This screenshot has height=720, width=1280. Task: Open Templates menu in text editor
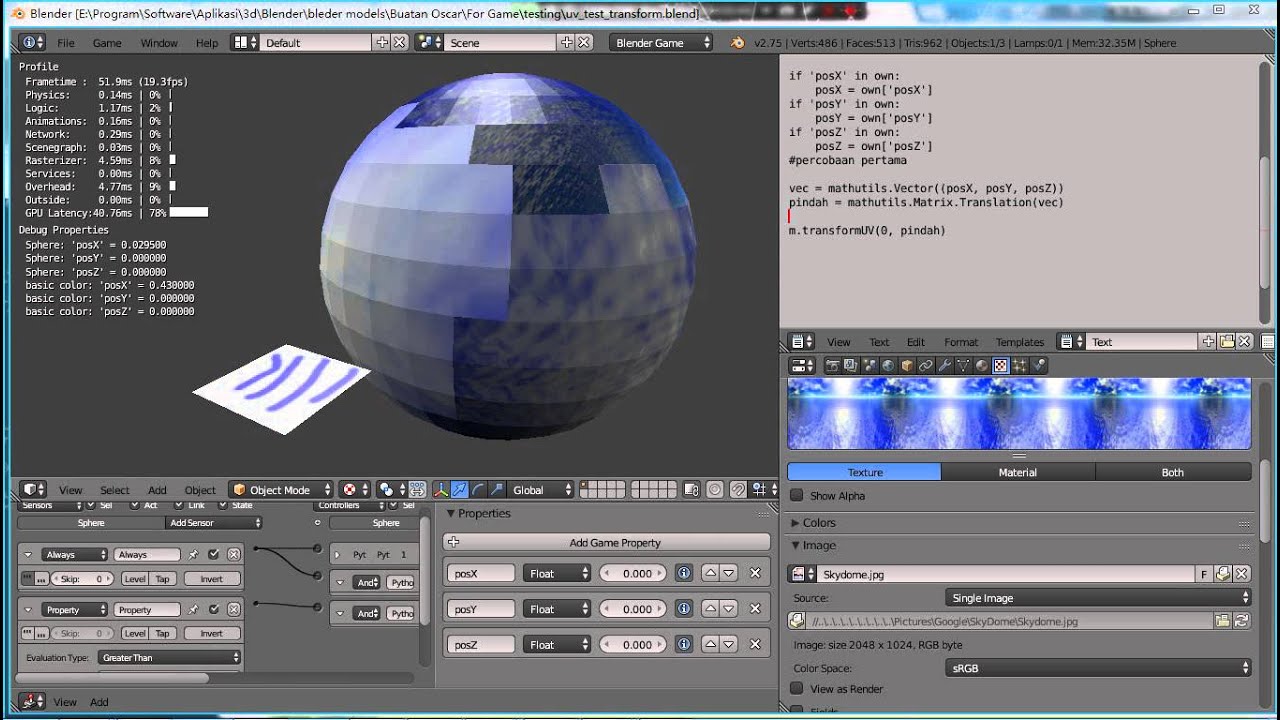pyautogui.click(x=1020, y=342)
